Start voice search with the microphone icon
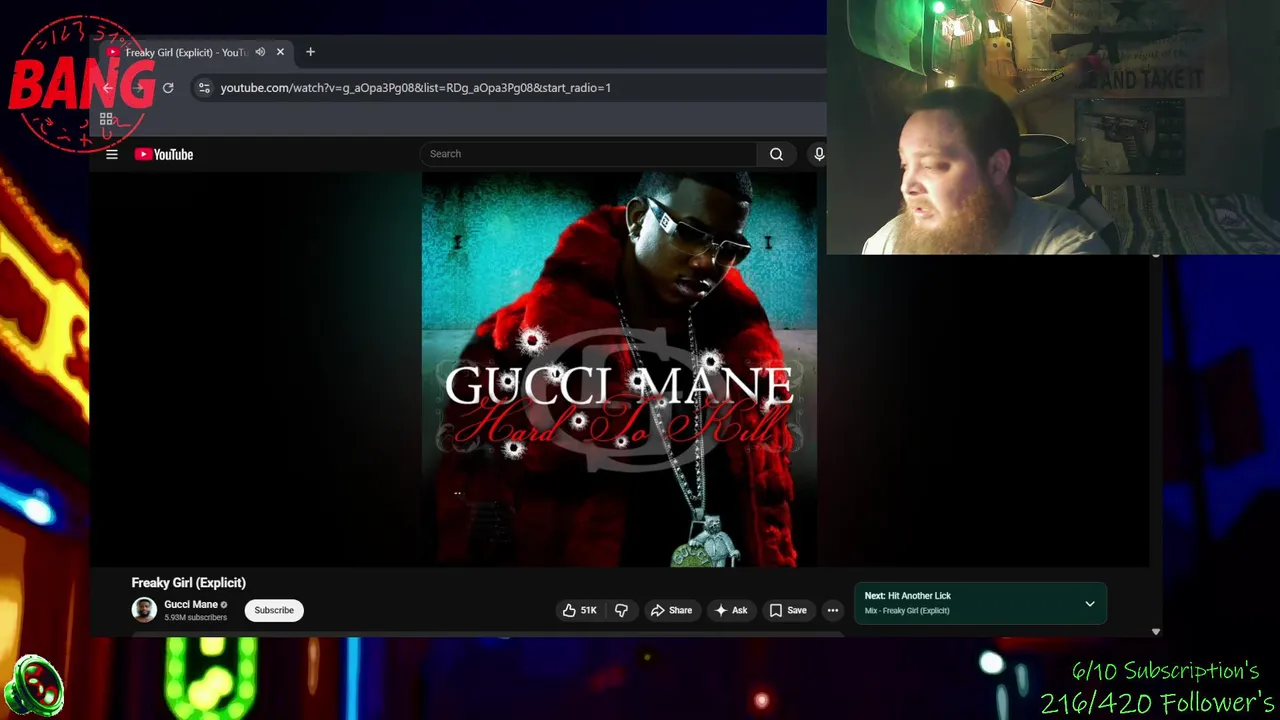The image size is (1280, 720). [x=819, y=154]
